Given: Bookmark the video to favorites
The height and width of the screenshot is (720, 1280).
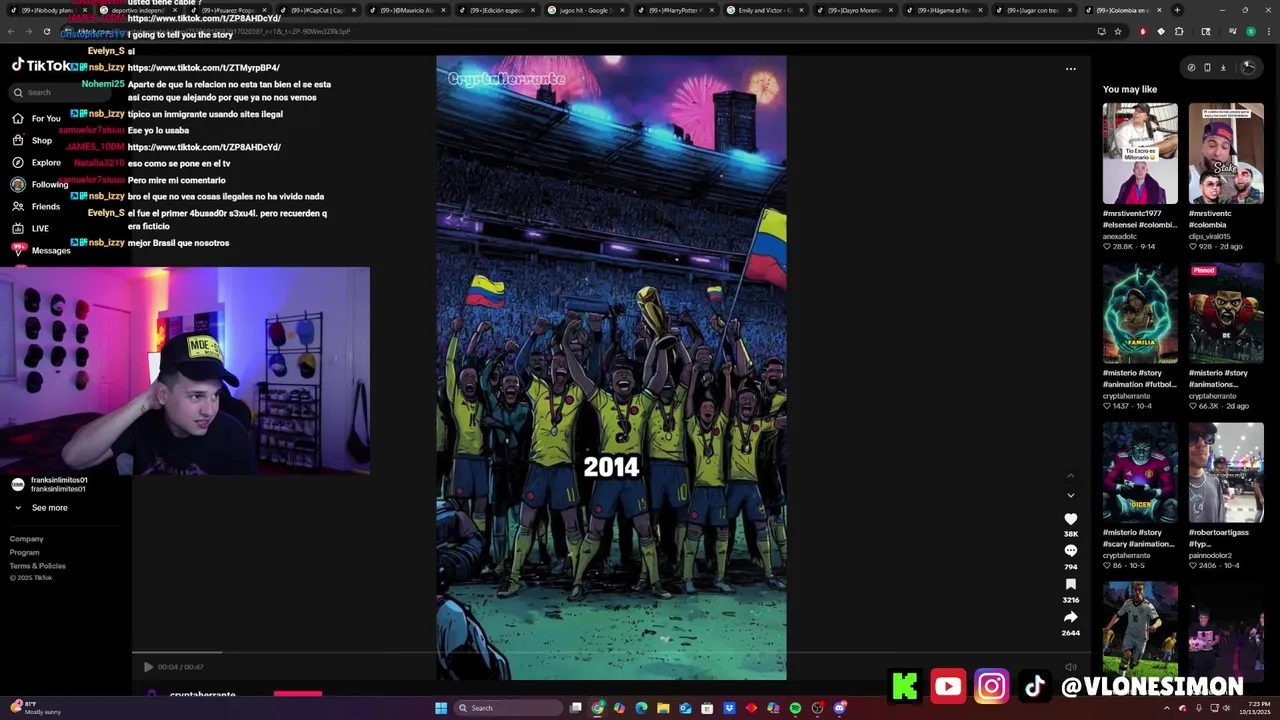Looking at the screenshot, I should point(1070,584).
